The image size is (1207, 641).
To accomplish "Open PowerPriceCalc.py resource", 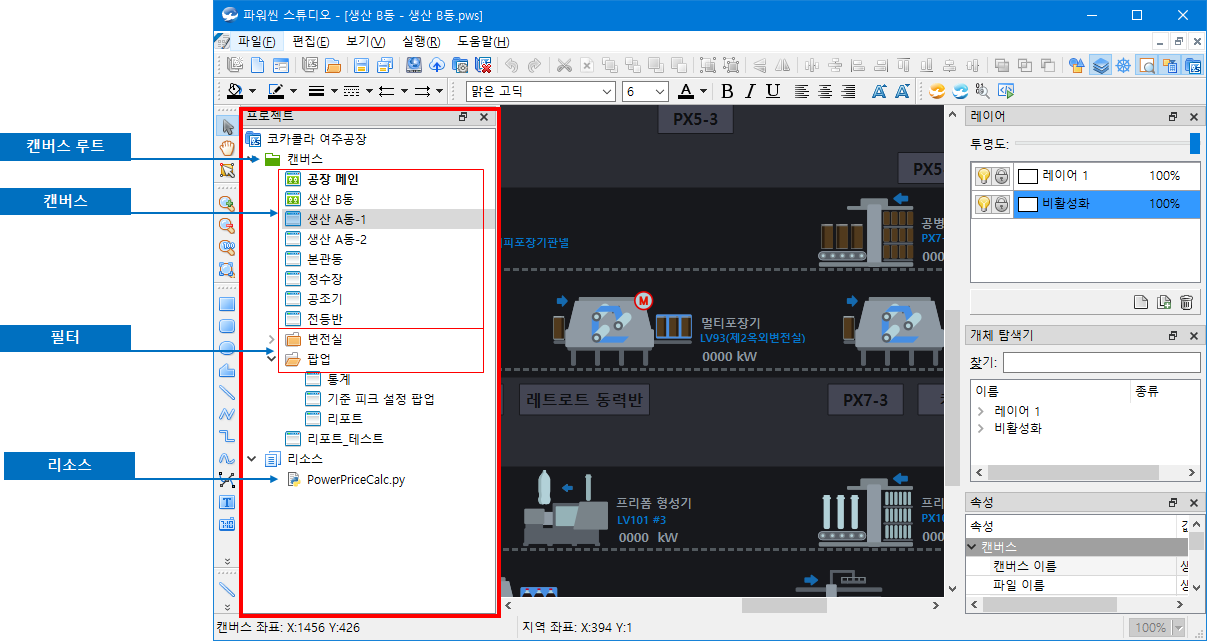I will [x=356, y=479].
